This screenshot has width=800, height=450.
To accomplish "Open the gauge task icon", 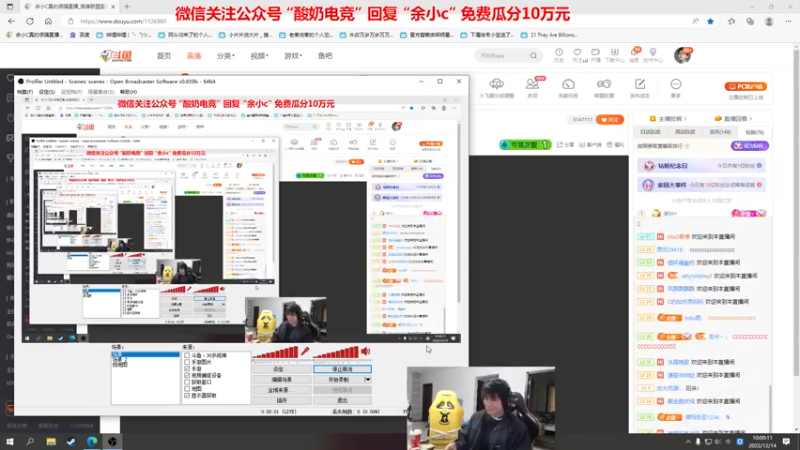I will (568, 84).
